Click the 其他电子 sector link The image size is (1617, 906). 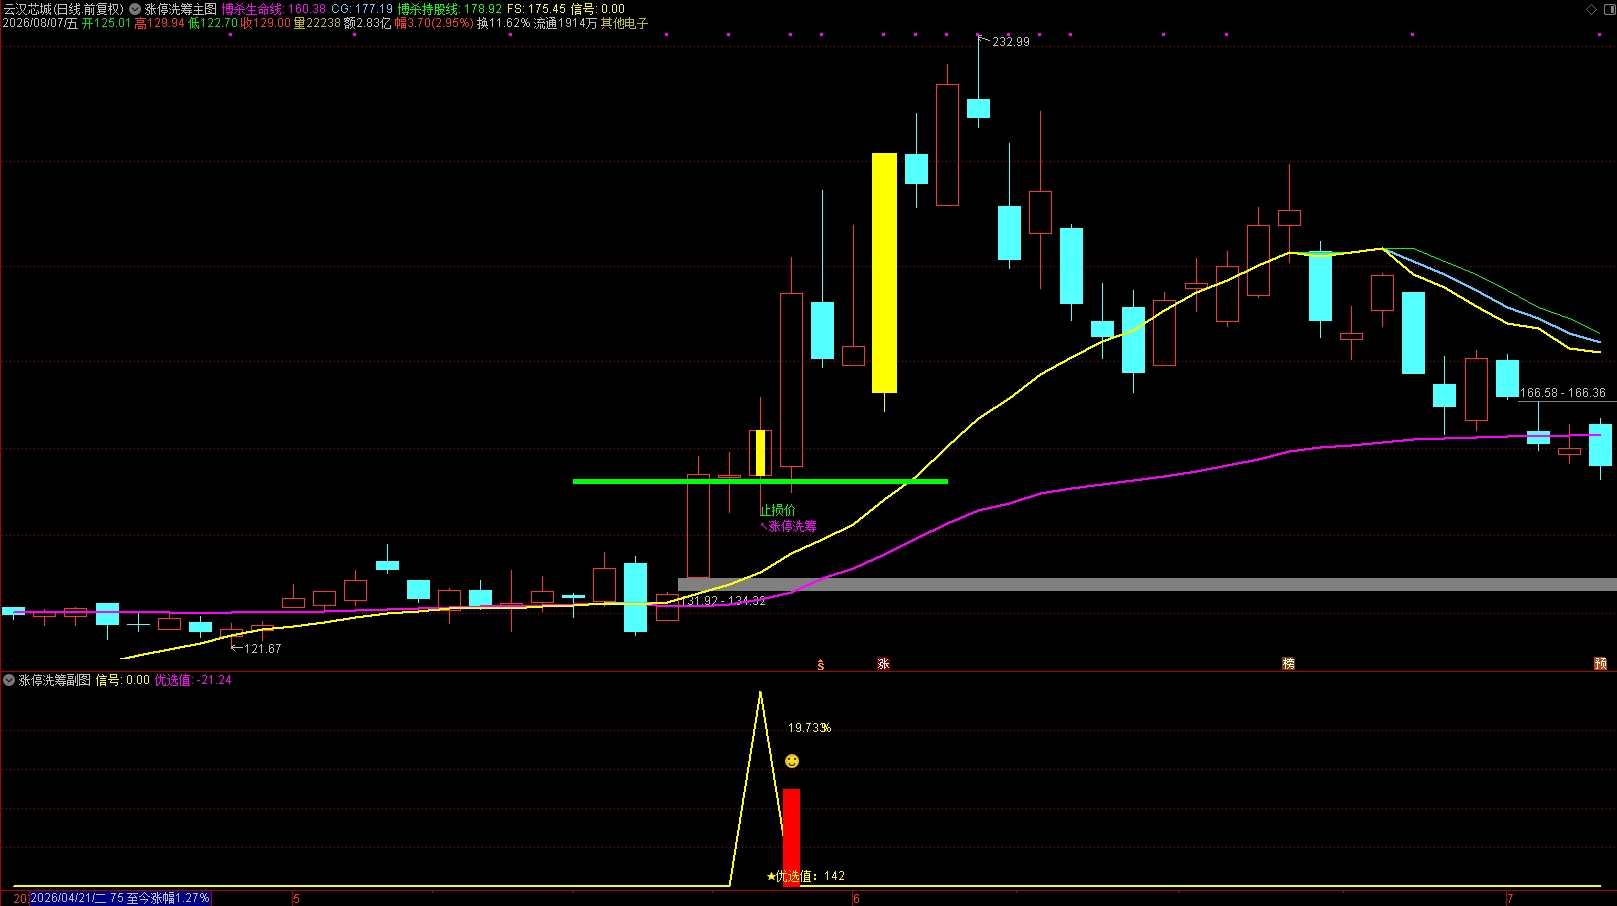point(624,23)
